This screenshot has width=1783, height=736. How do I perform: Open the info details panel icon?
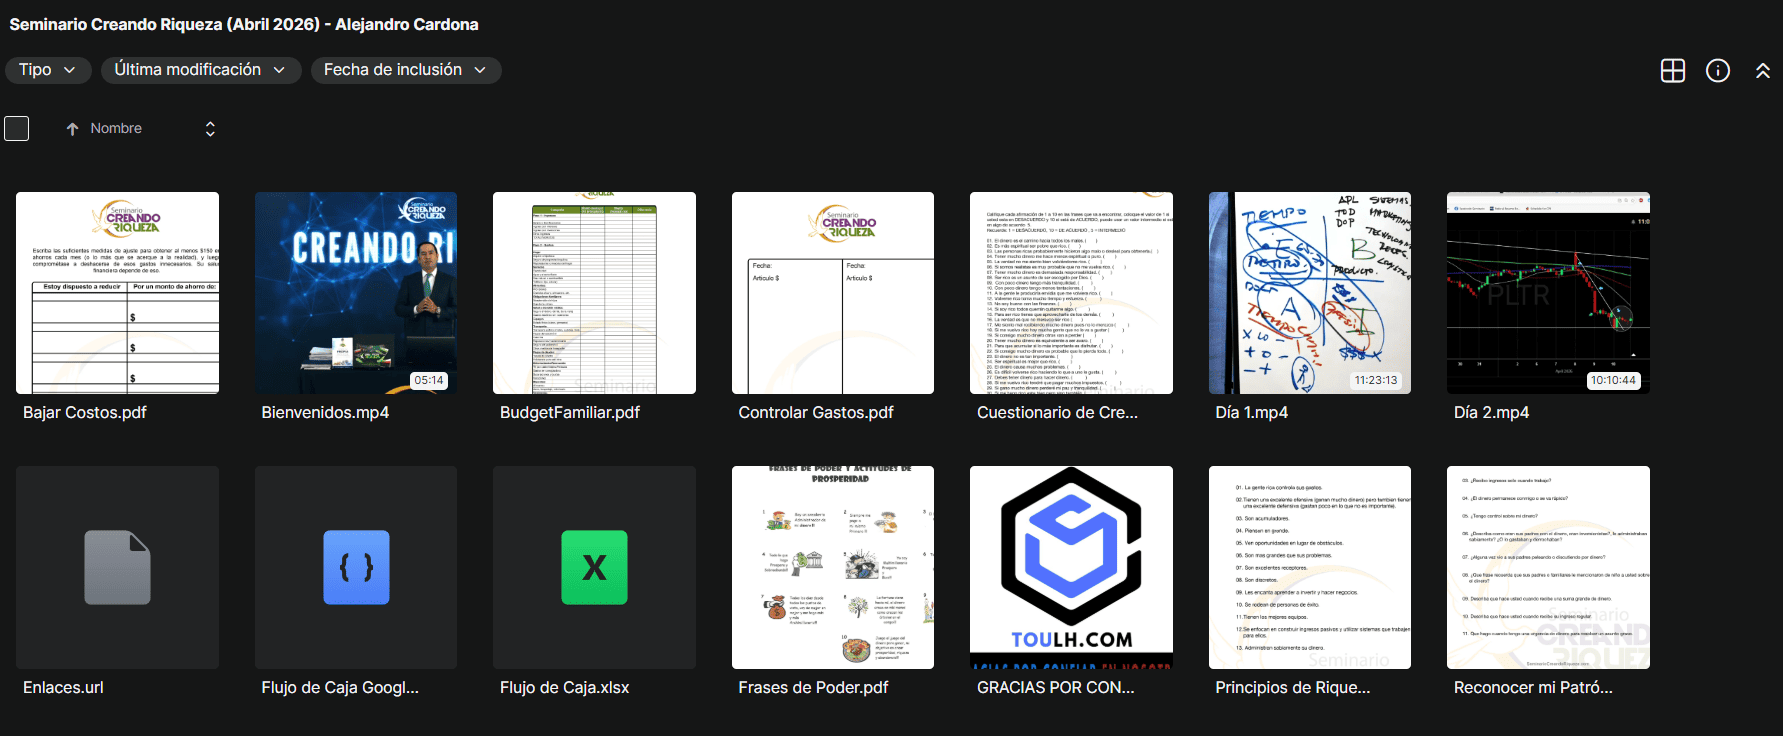point(1717,70)
